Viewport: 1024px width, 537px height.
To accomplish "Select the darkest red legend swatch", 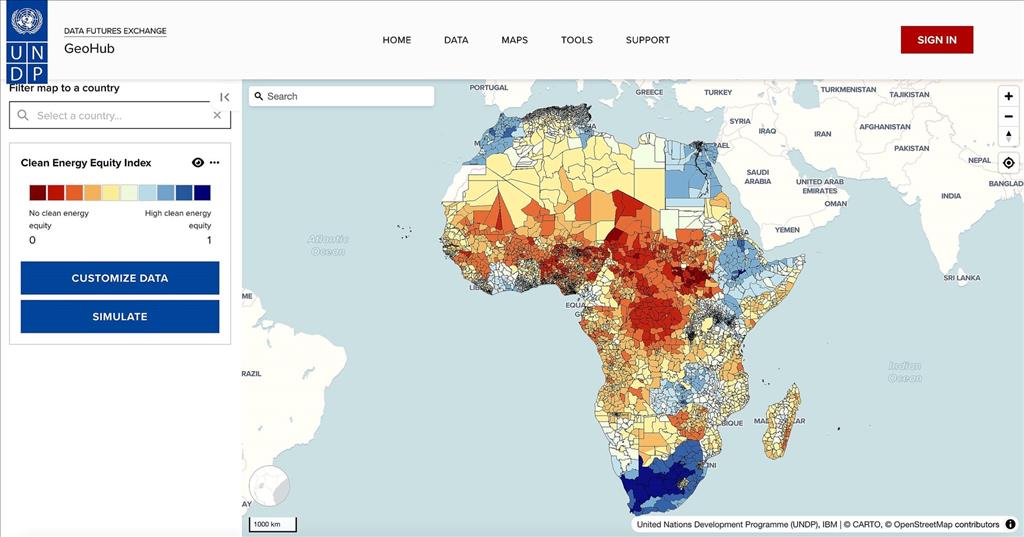I will click(x=37, y=193).
